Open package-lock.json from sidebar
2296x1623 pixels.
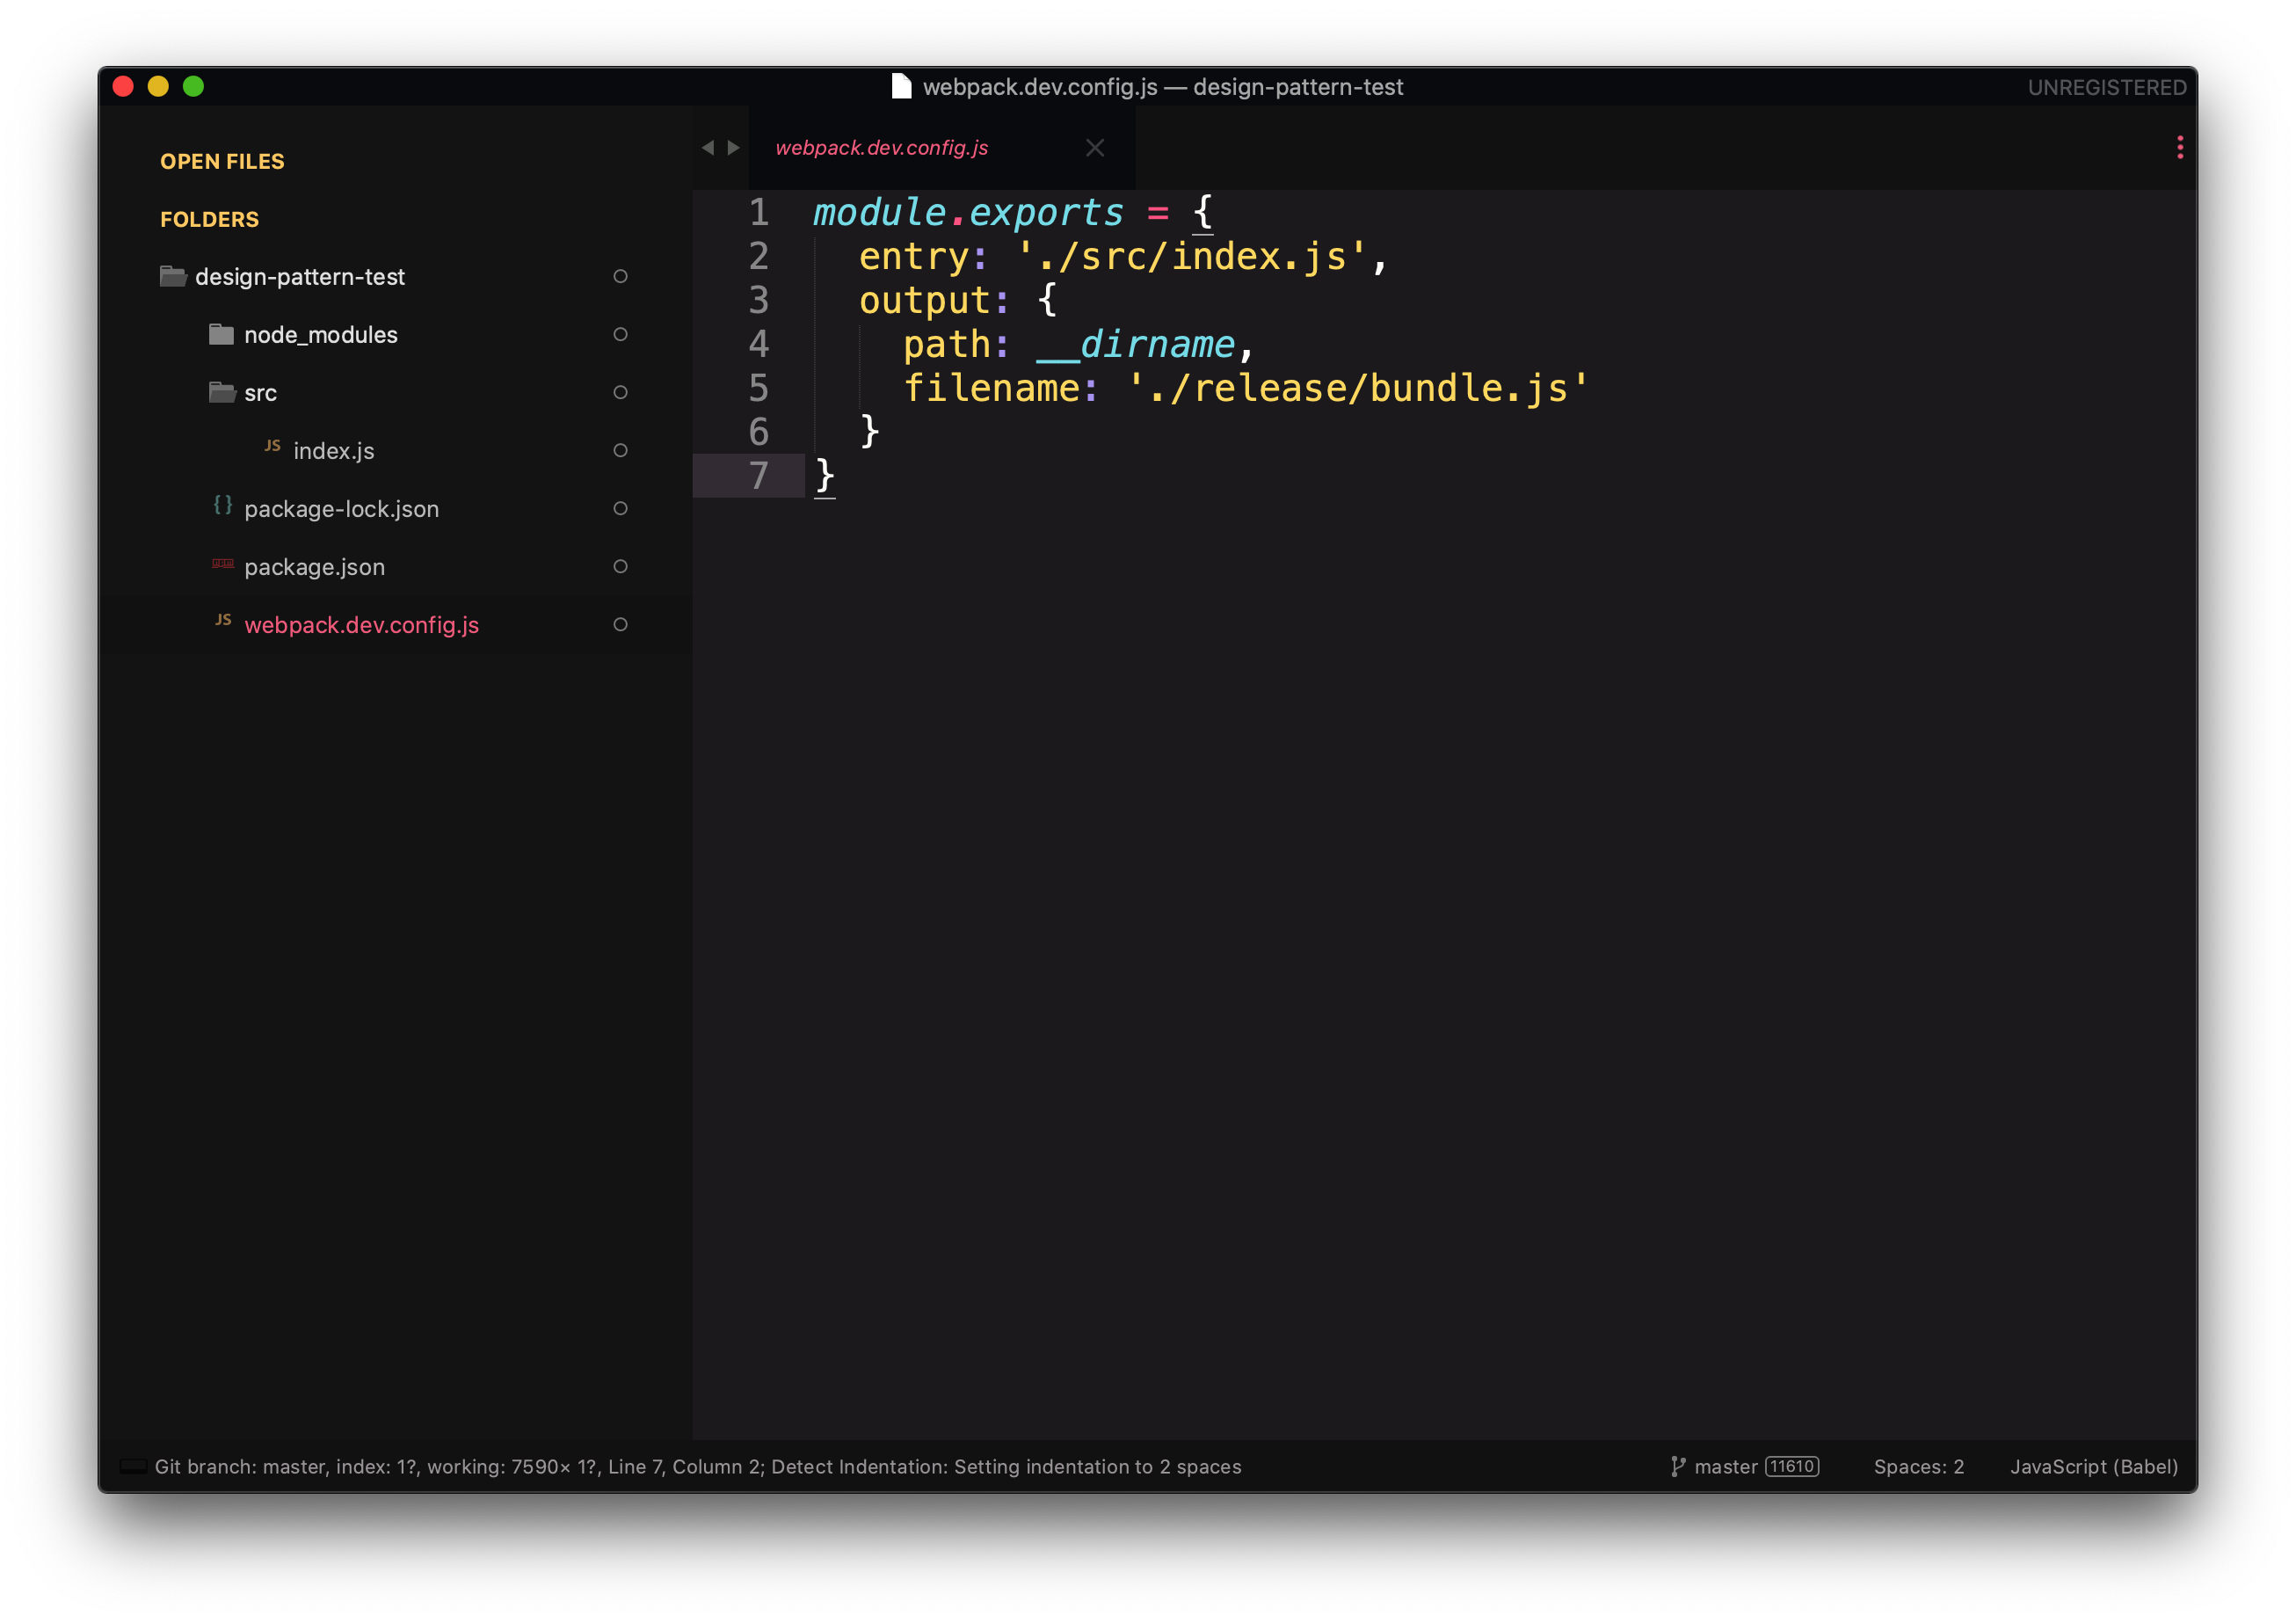point(342,509)
